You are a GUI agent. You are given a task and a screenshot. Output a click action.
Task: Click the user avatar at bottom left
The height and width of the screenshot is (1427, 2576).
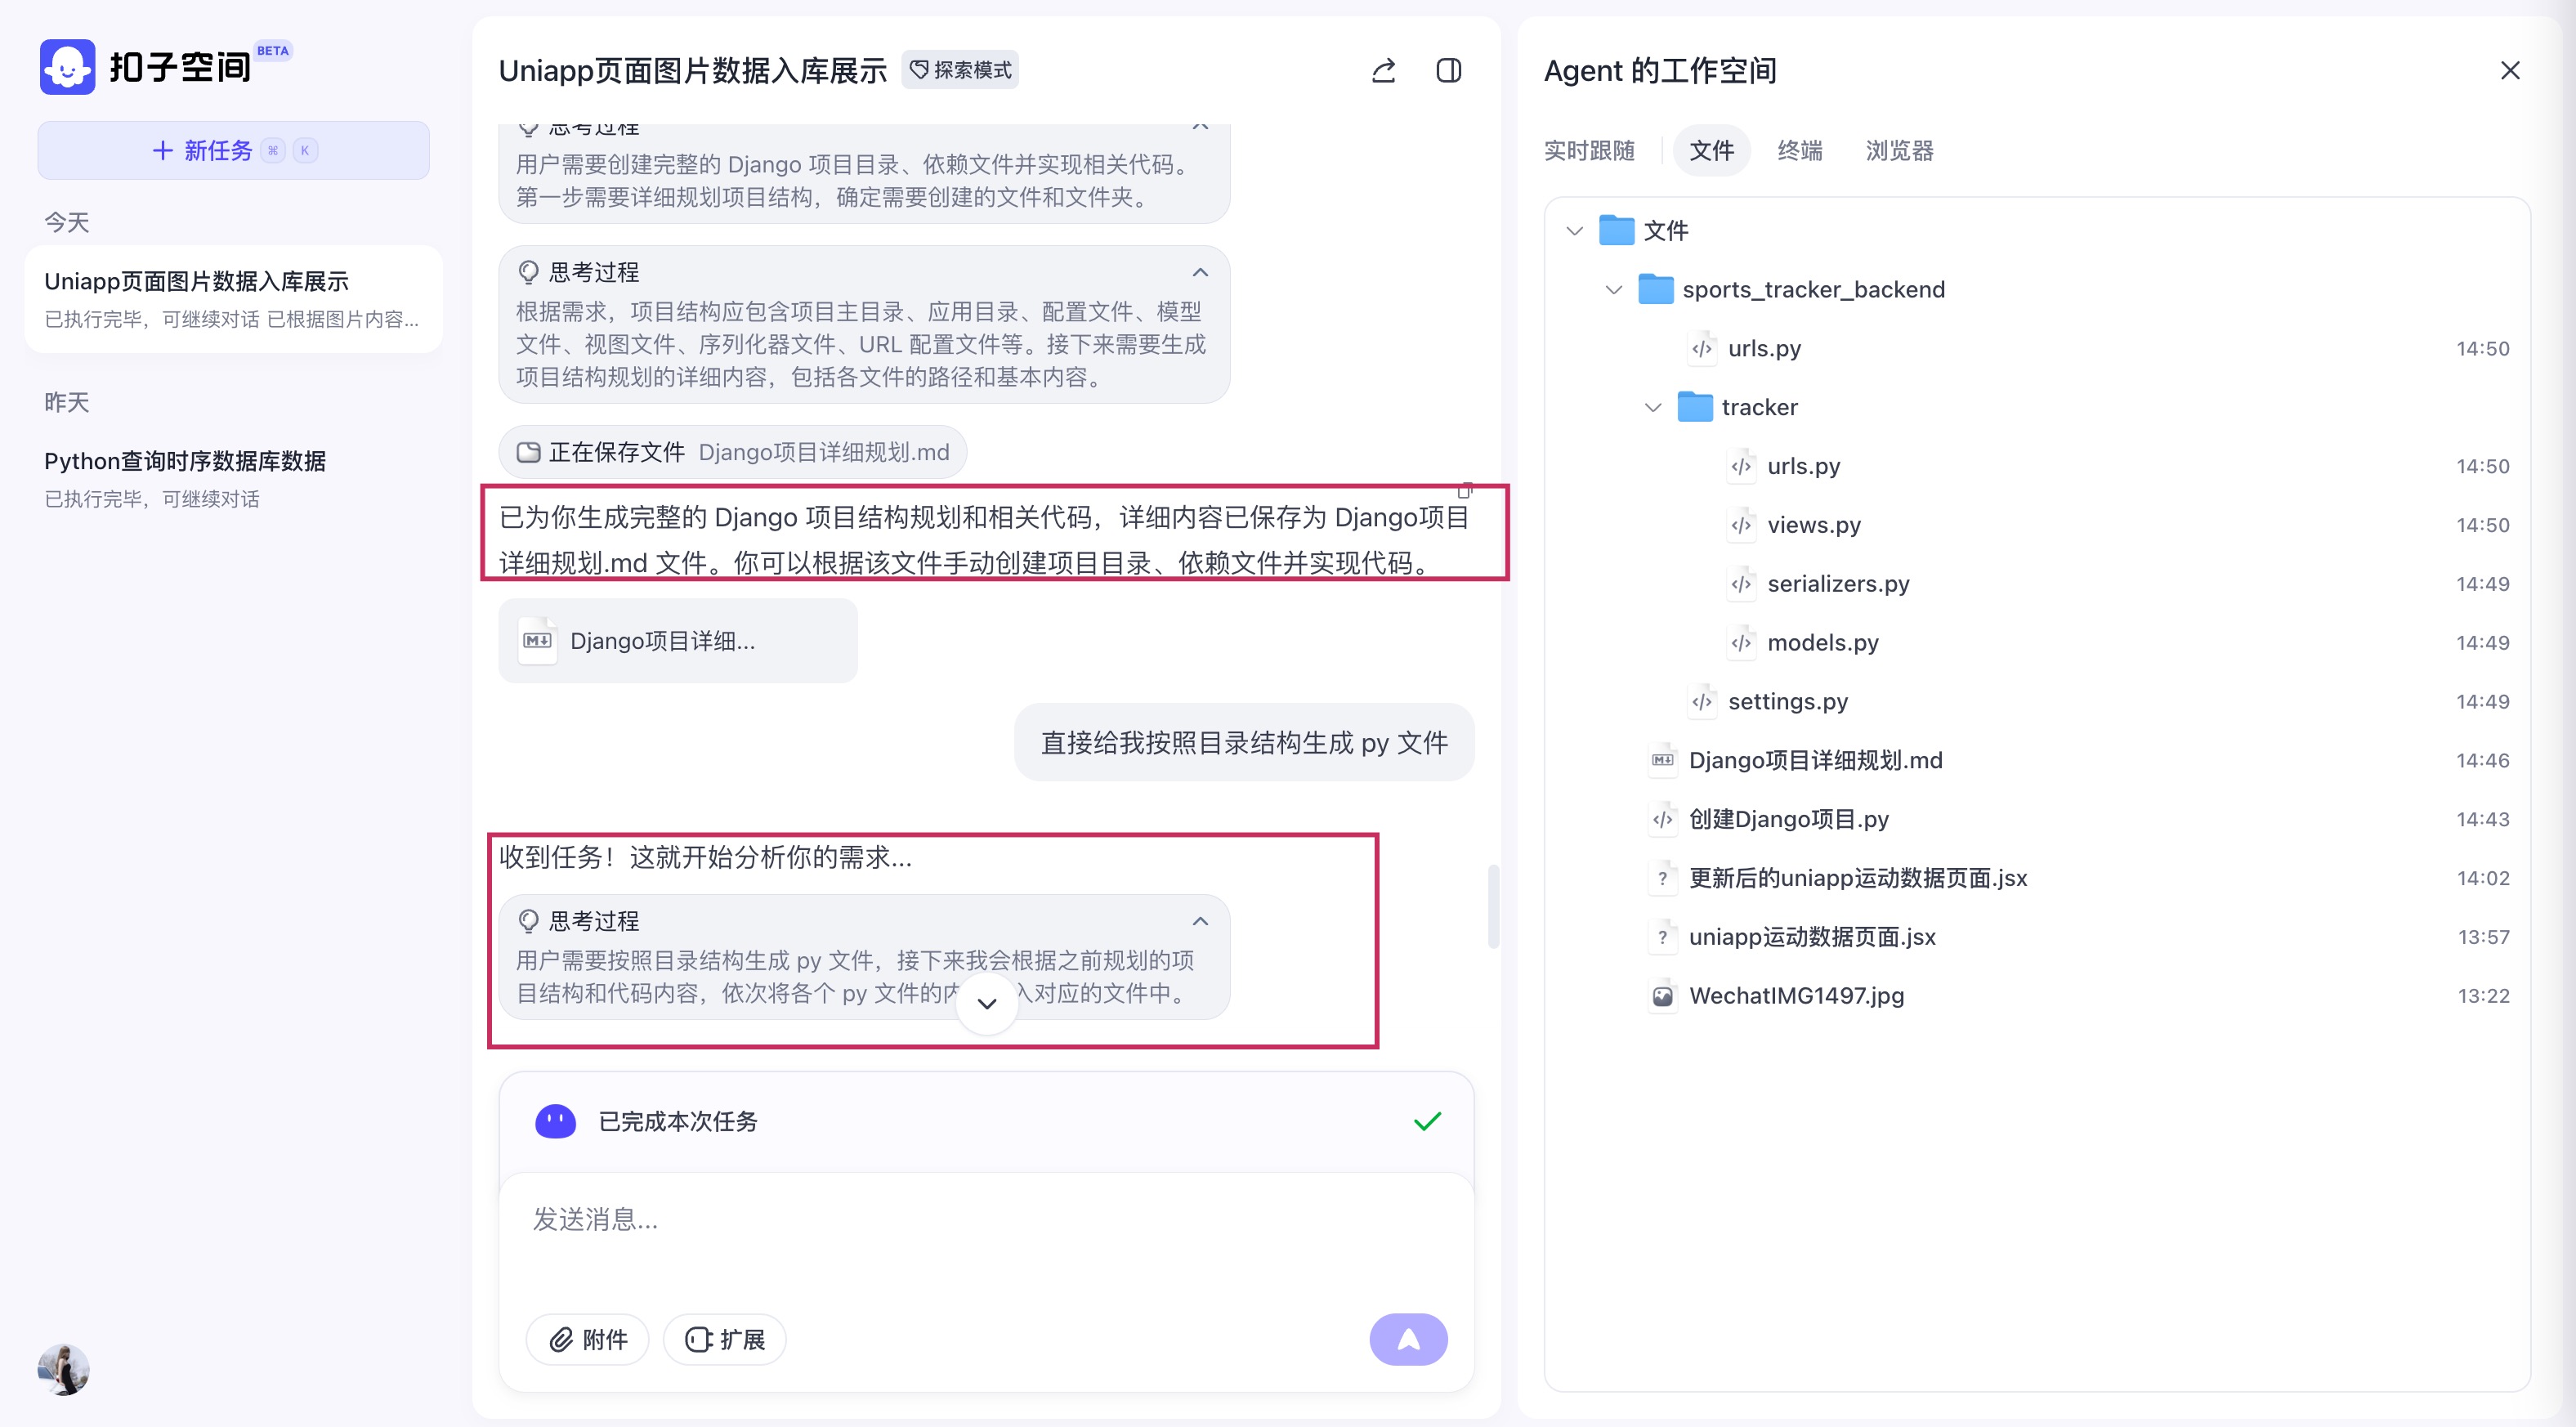pyautogui.click(x=63, y=1369)
